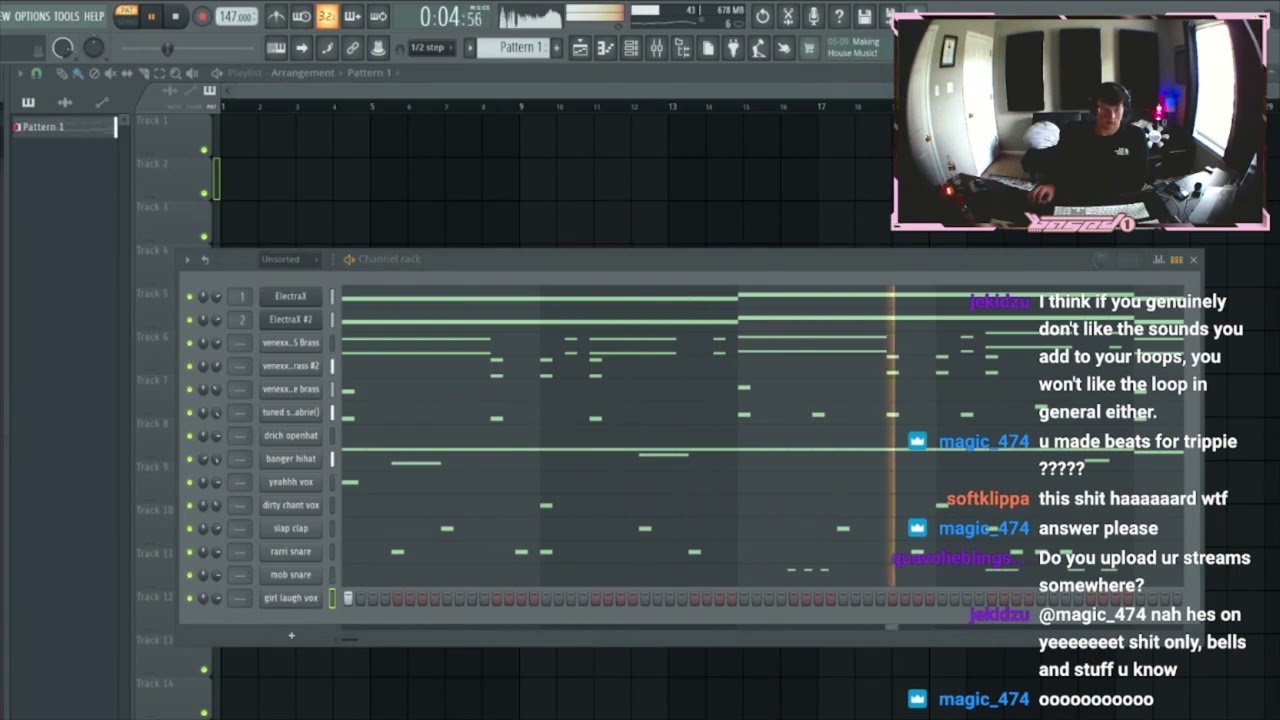1280x720 pixels.
Task: Click the ElectraX #2 channel button
Action: (x=290, y=320)
